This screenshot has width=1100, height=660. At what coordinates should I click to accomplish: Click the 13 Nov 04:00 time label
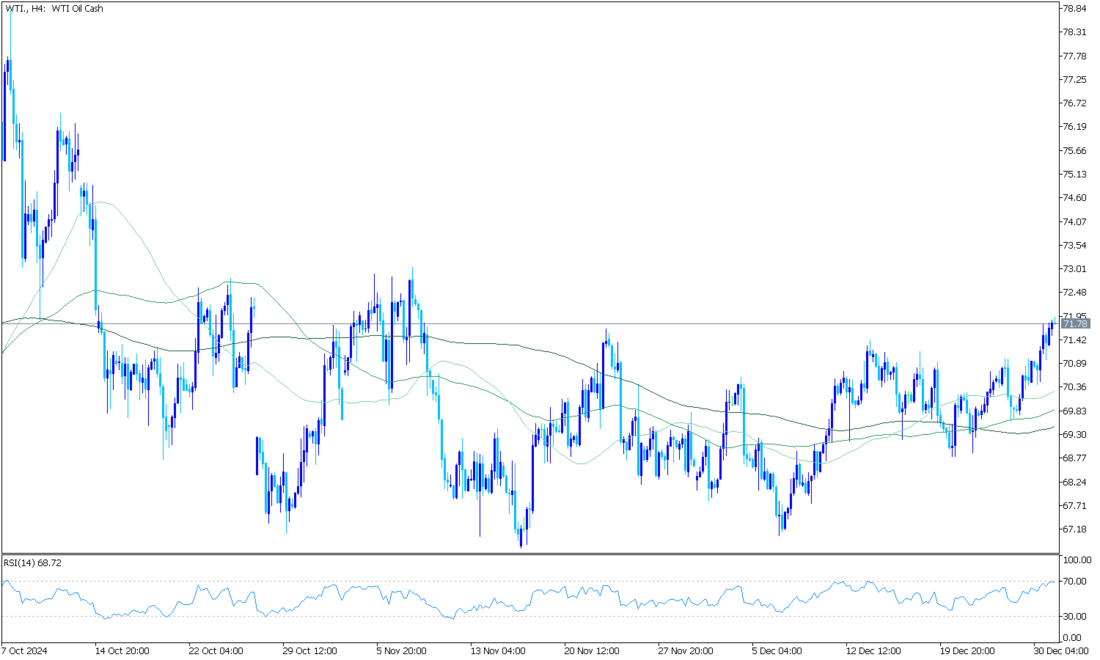498,651
